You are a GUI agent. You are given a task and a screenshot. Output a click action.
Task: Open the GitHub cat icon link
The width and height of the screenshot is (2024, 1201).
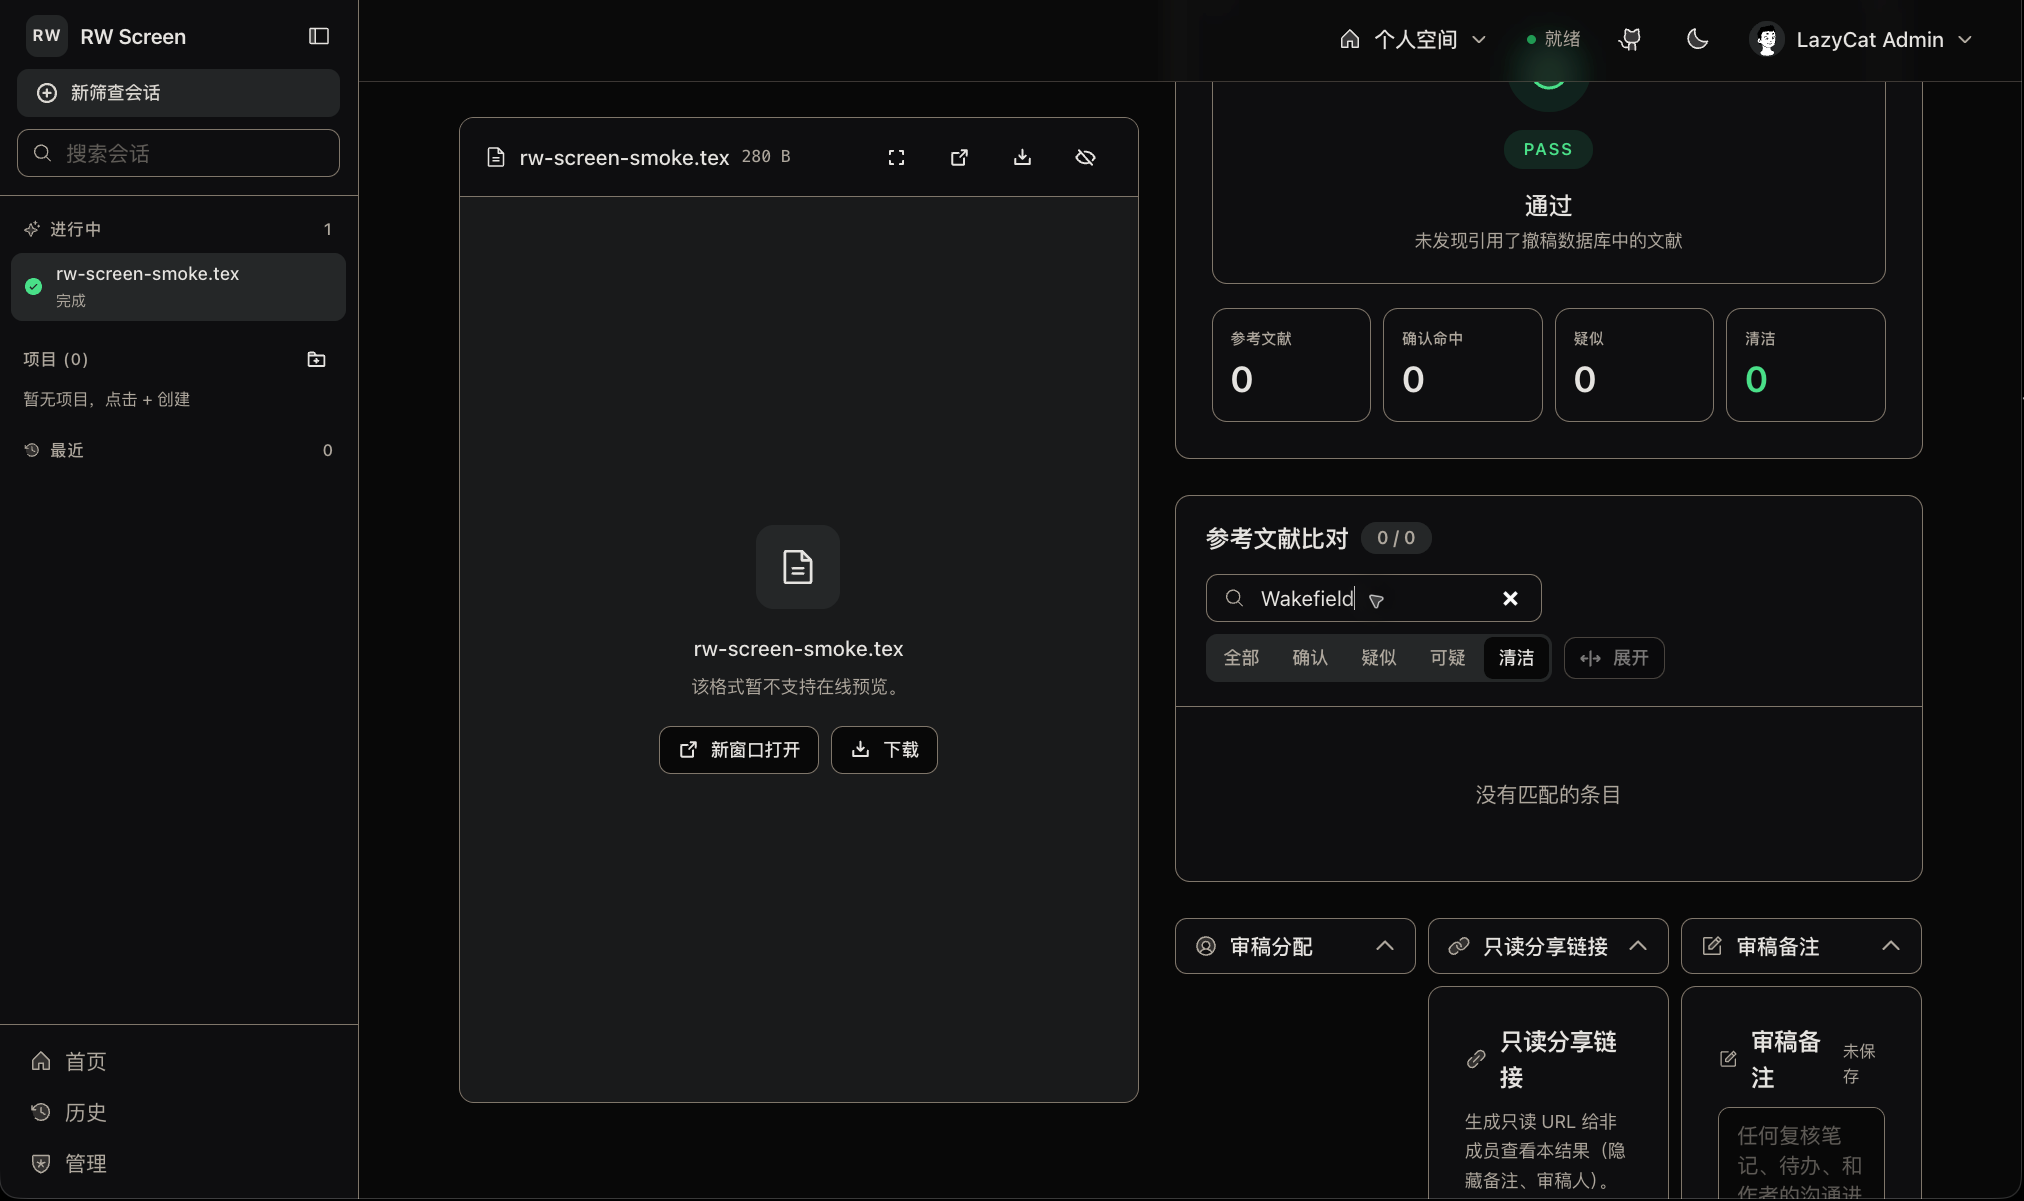point(1630,39)
